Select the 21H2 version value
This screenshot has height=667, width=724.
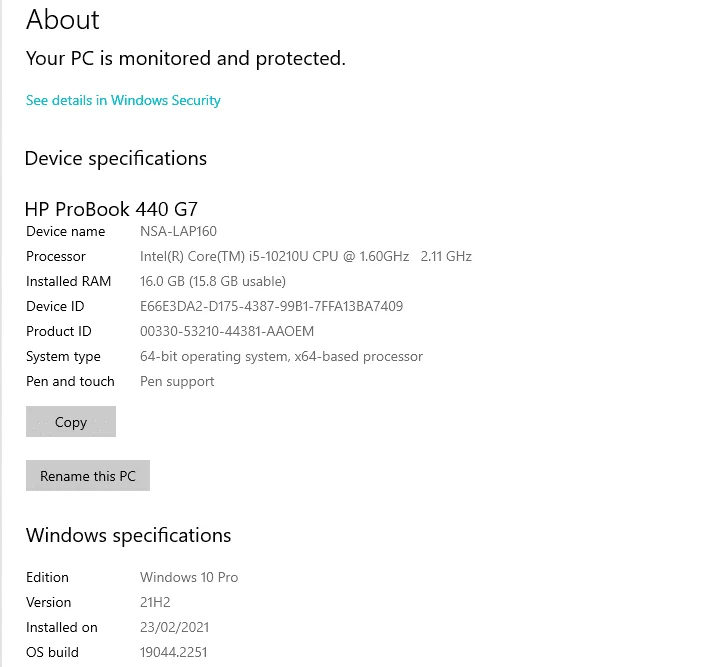(155, 602)
